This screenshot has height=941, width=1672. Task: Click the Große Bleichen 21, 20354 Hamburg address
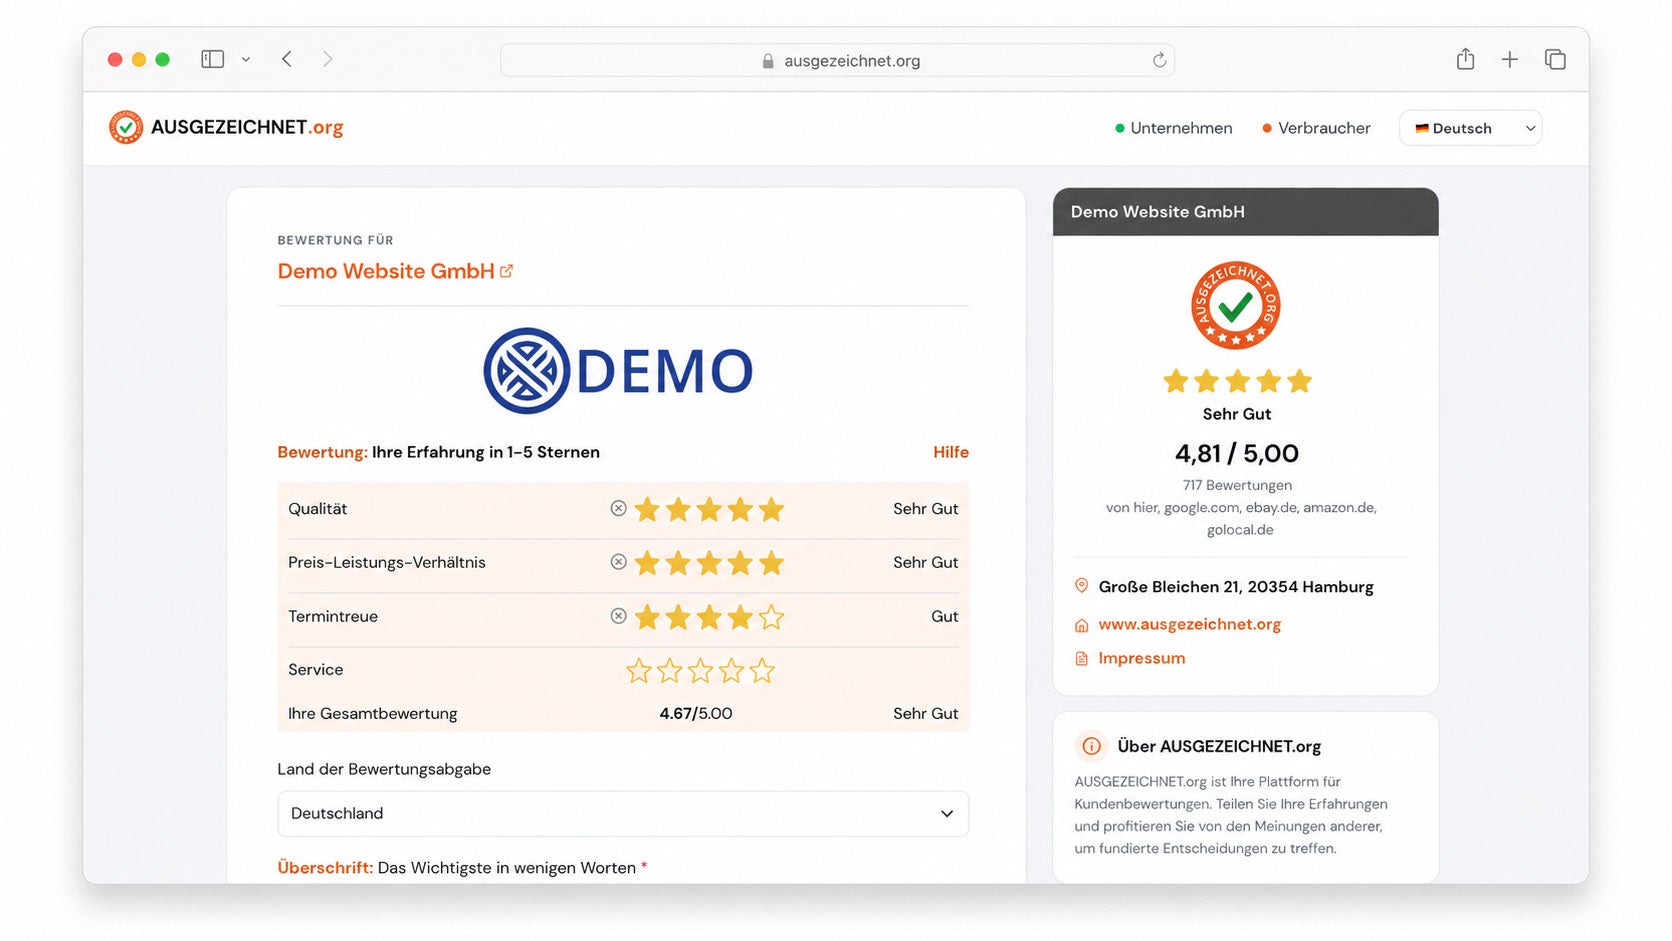tap(1236, 587)
